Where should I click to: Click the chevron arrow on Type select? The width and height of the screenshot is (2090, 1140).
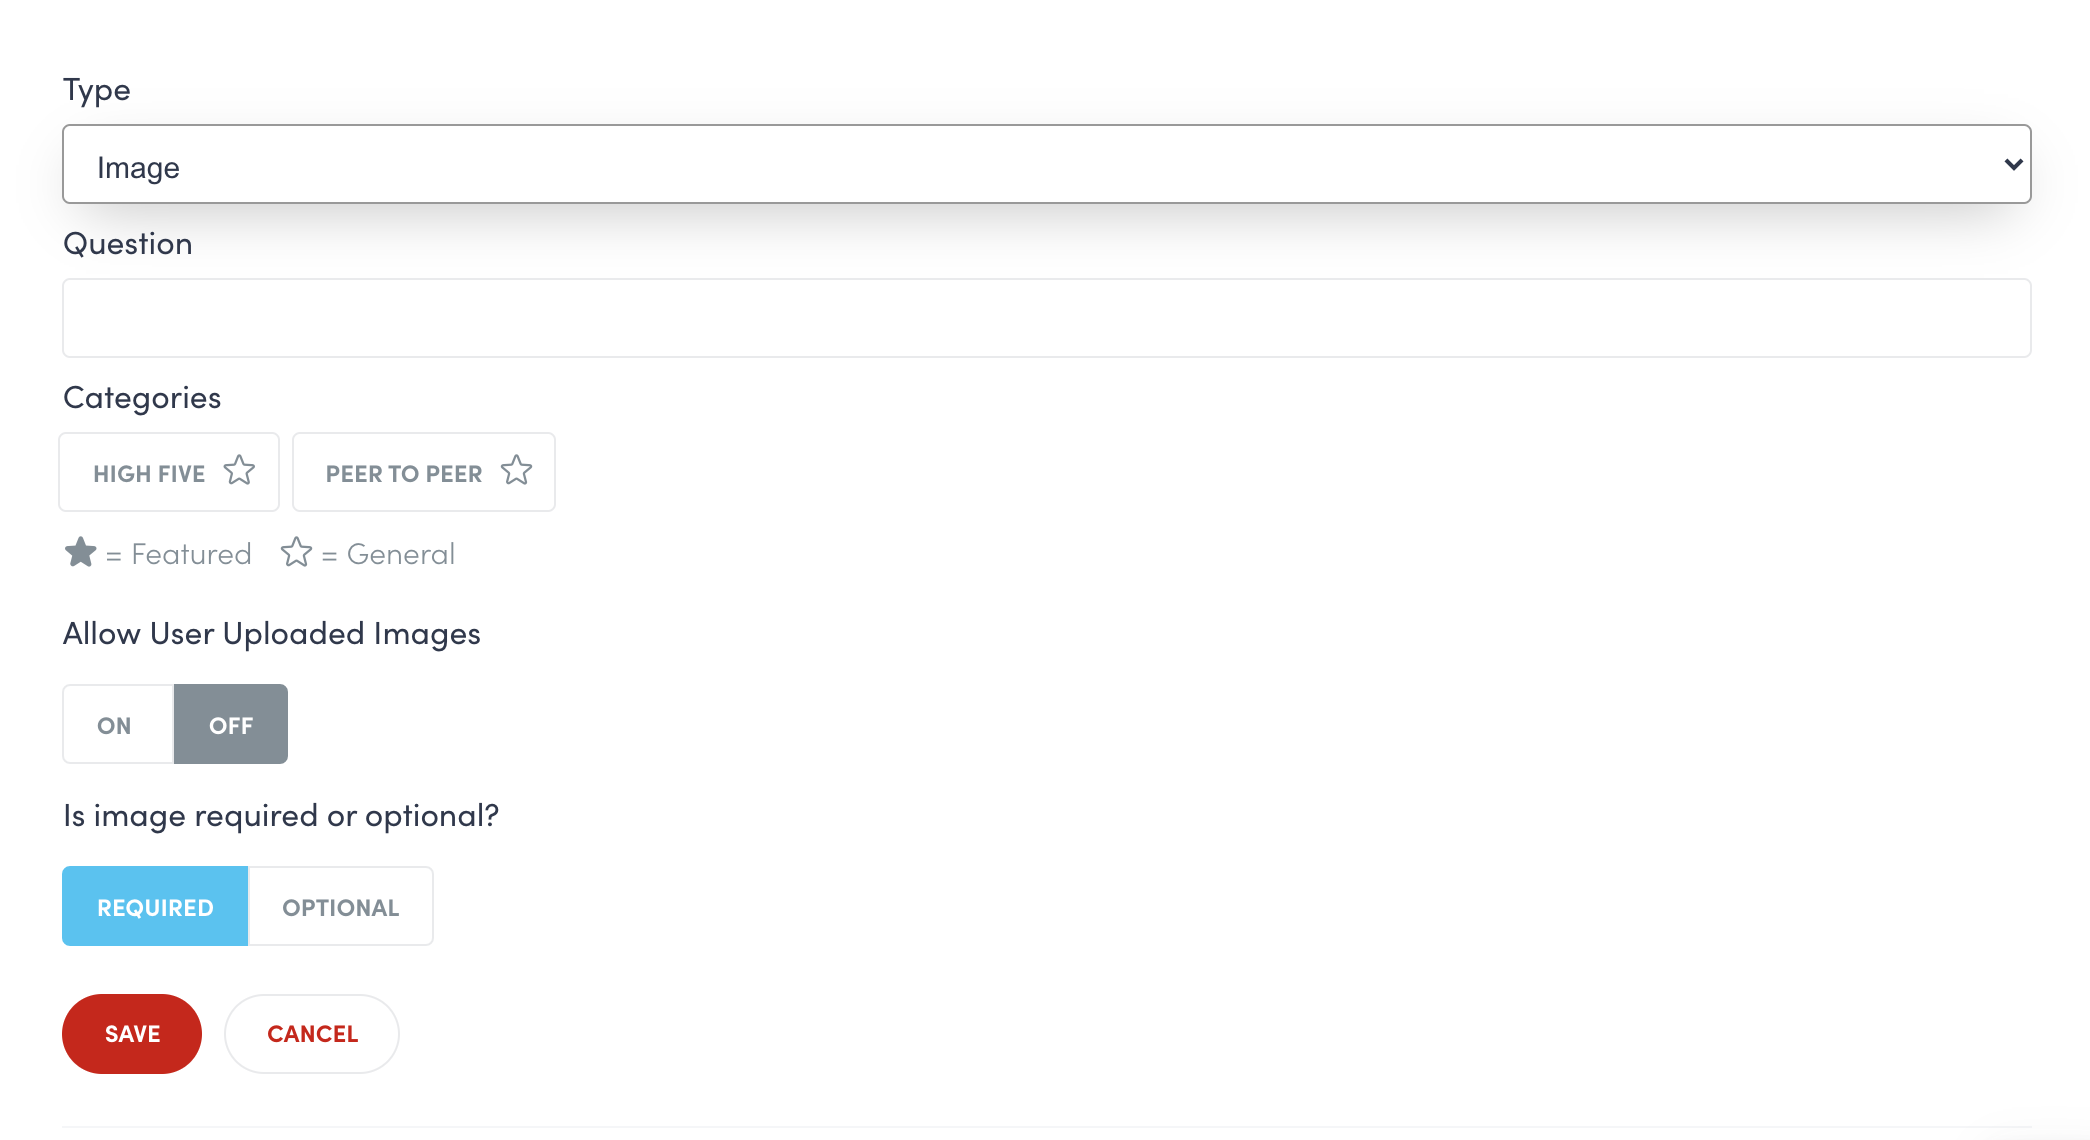click(x=2013, y=165)
